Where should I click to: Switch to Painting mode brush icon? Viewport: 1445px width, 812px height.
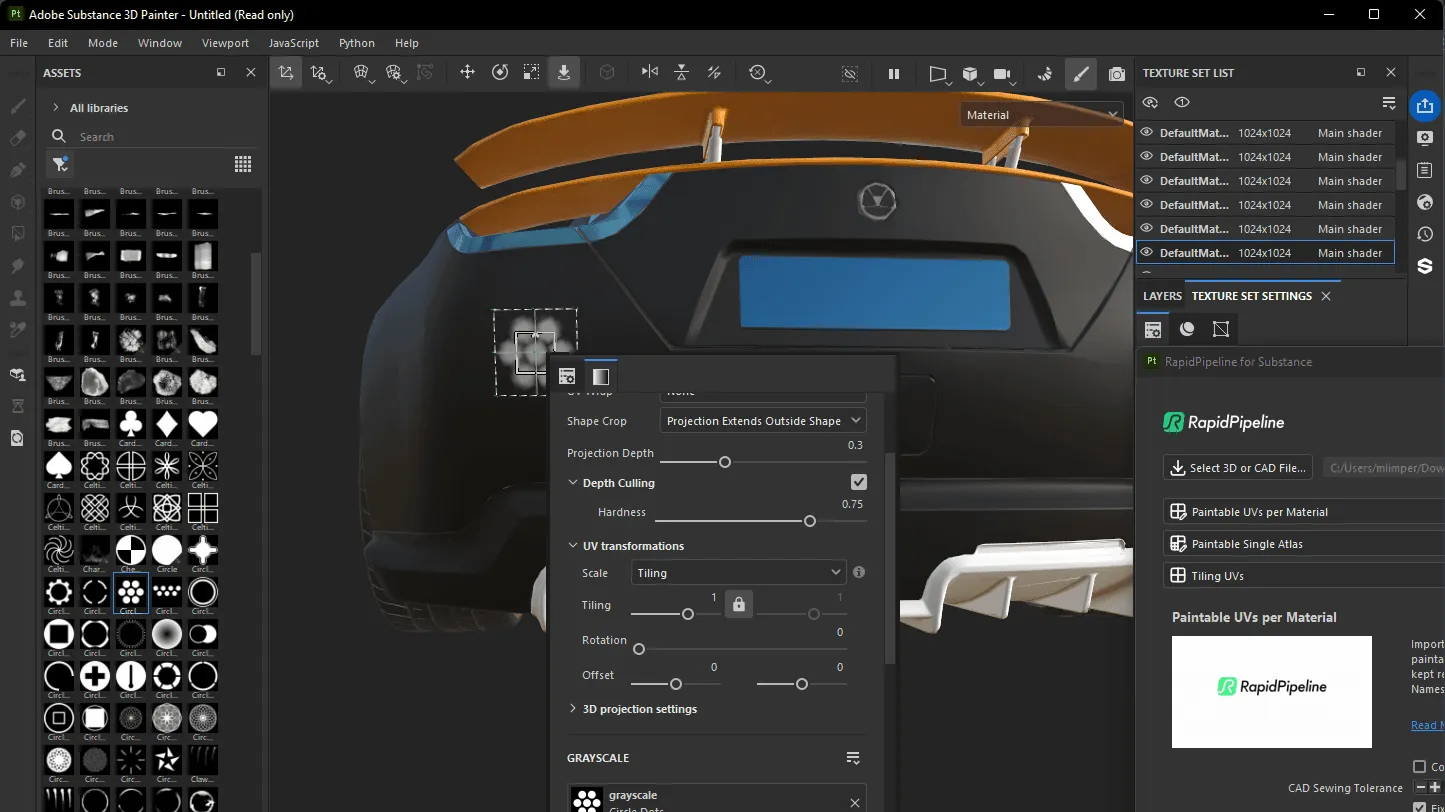point(1080,73)
